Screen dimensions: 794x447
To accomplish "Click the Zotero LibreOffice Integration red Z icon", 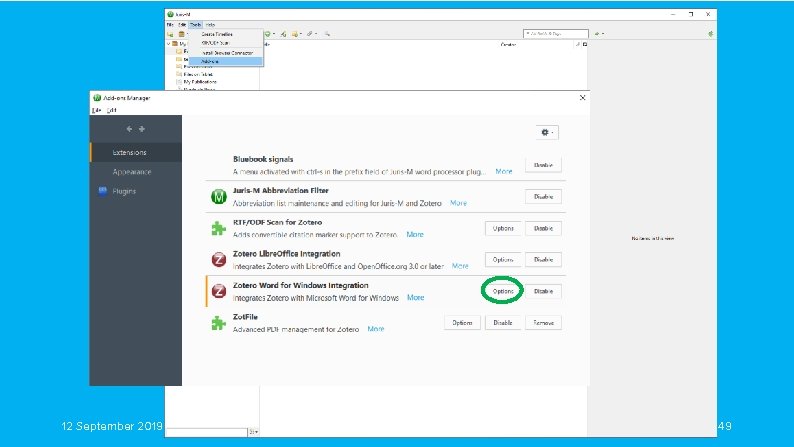I will click(219, 260).
